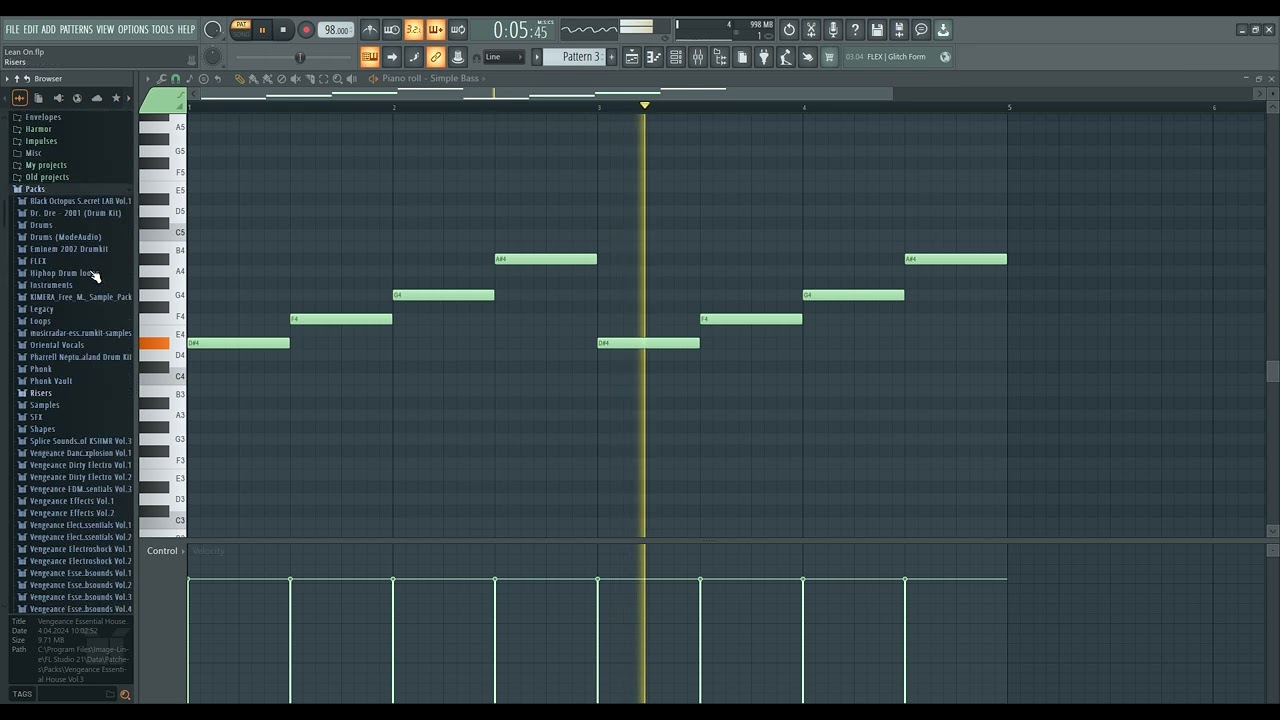The height and width of the screenshot is (720, 1280).
Task: Collapse the Packs folder
Action: coord(35,189)
